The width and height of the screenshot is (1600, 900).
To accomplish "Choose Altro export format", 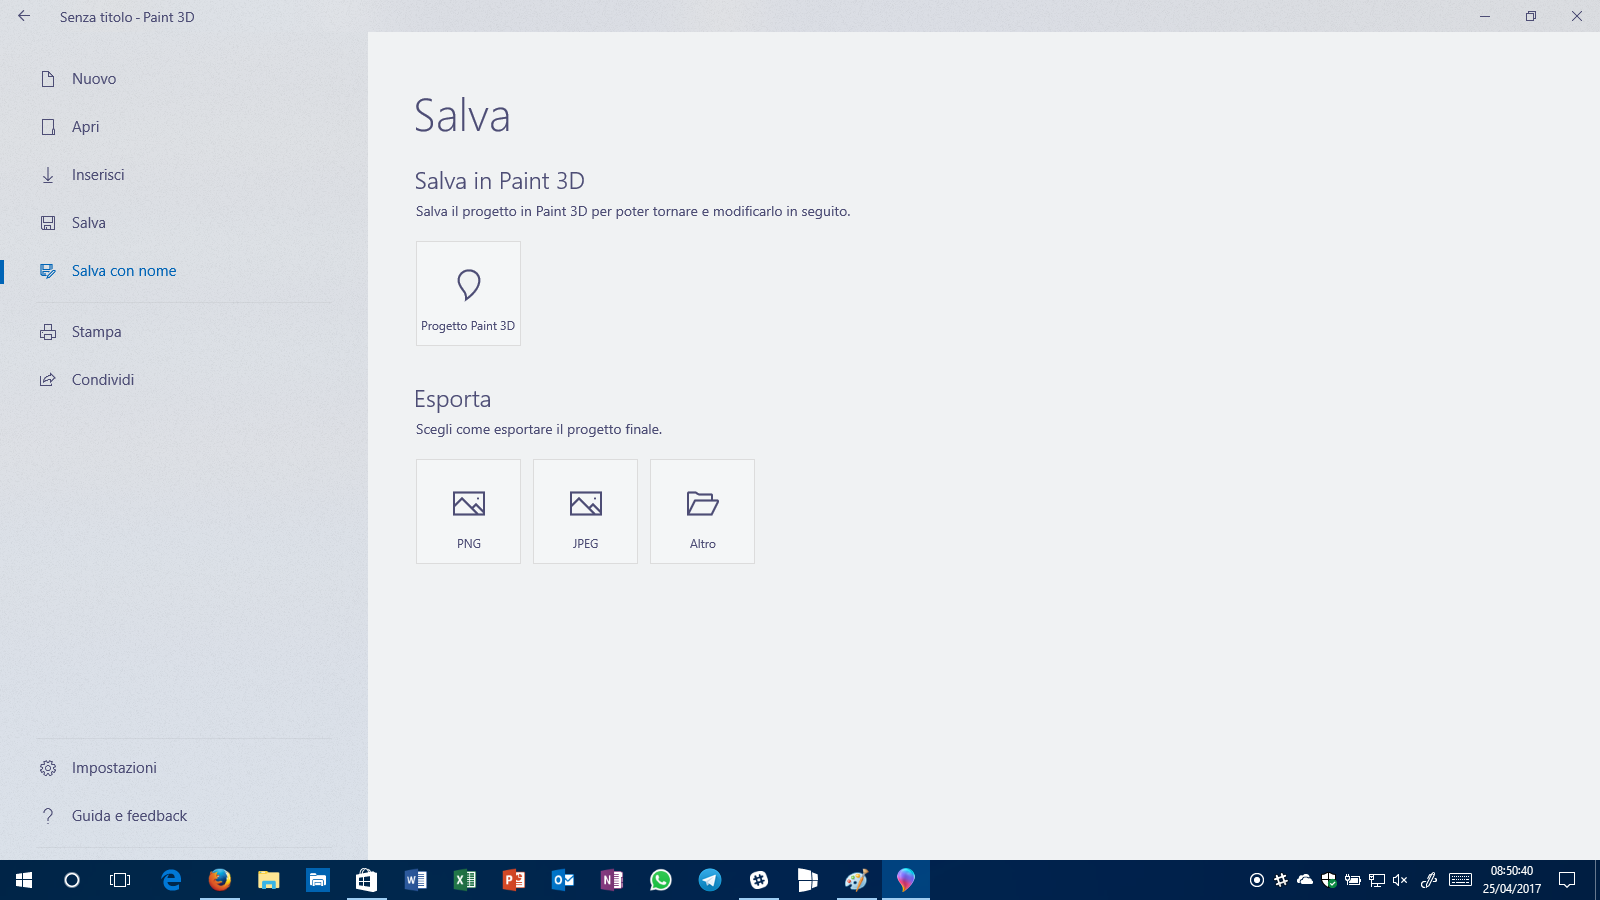I will (702, 511).
